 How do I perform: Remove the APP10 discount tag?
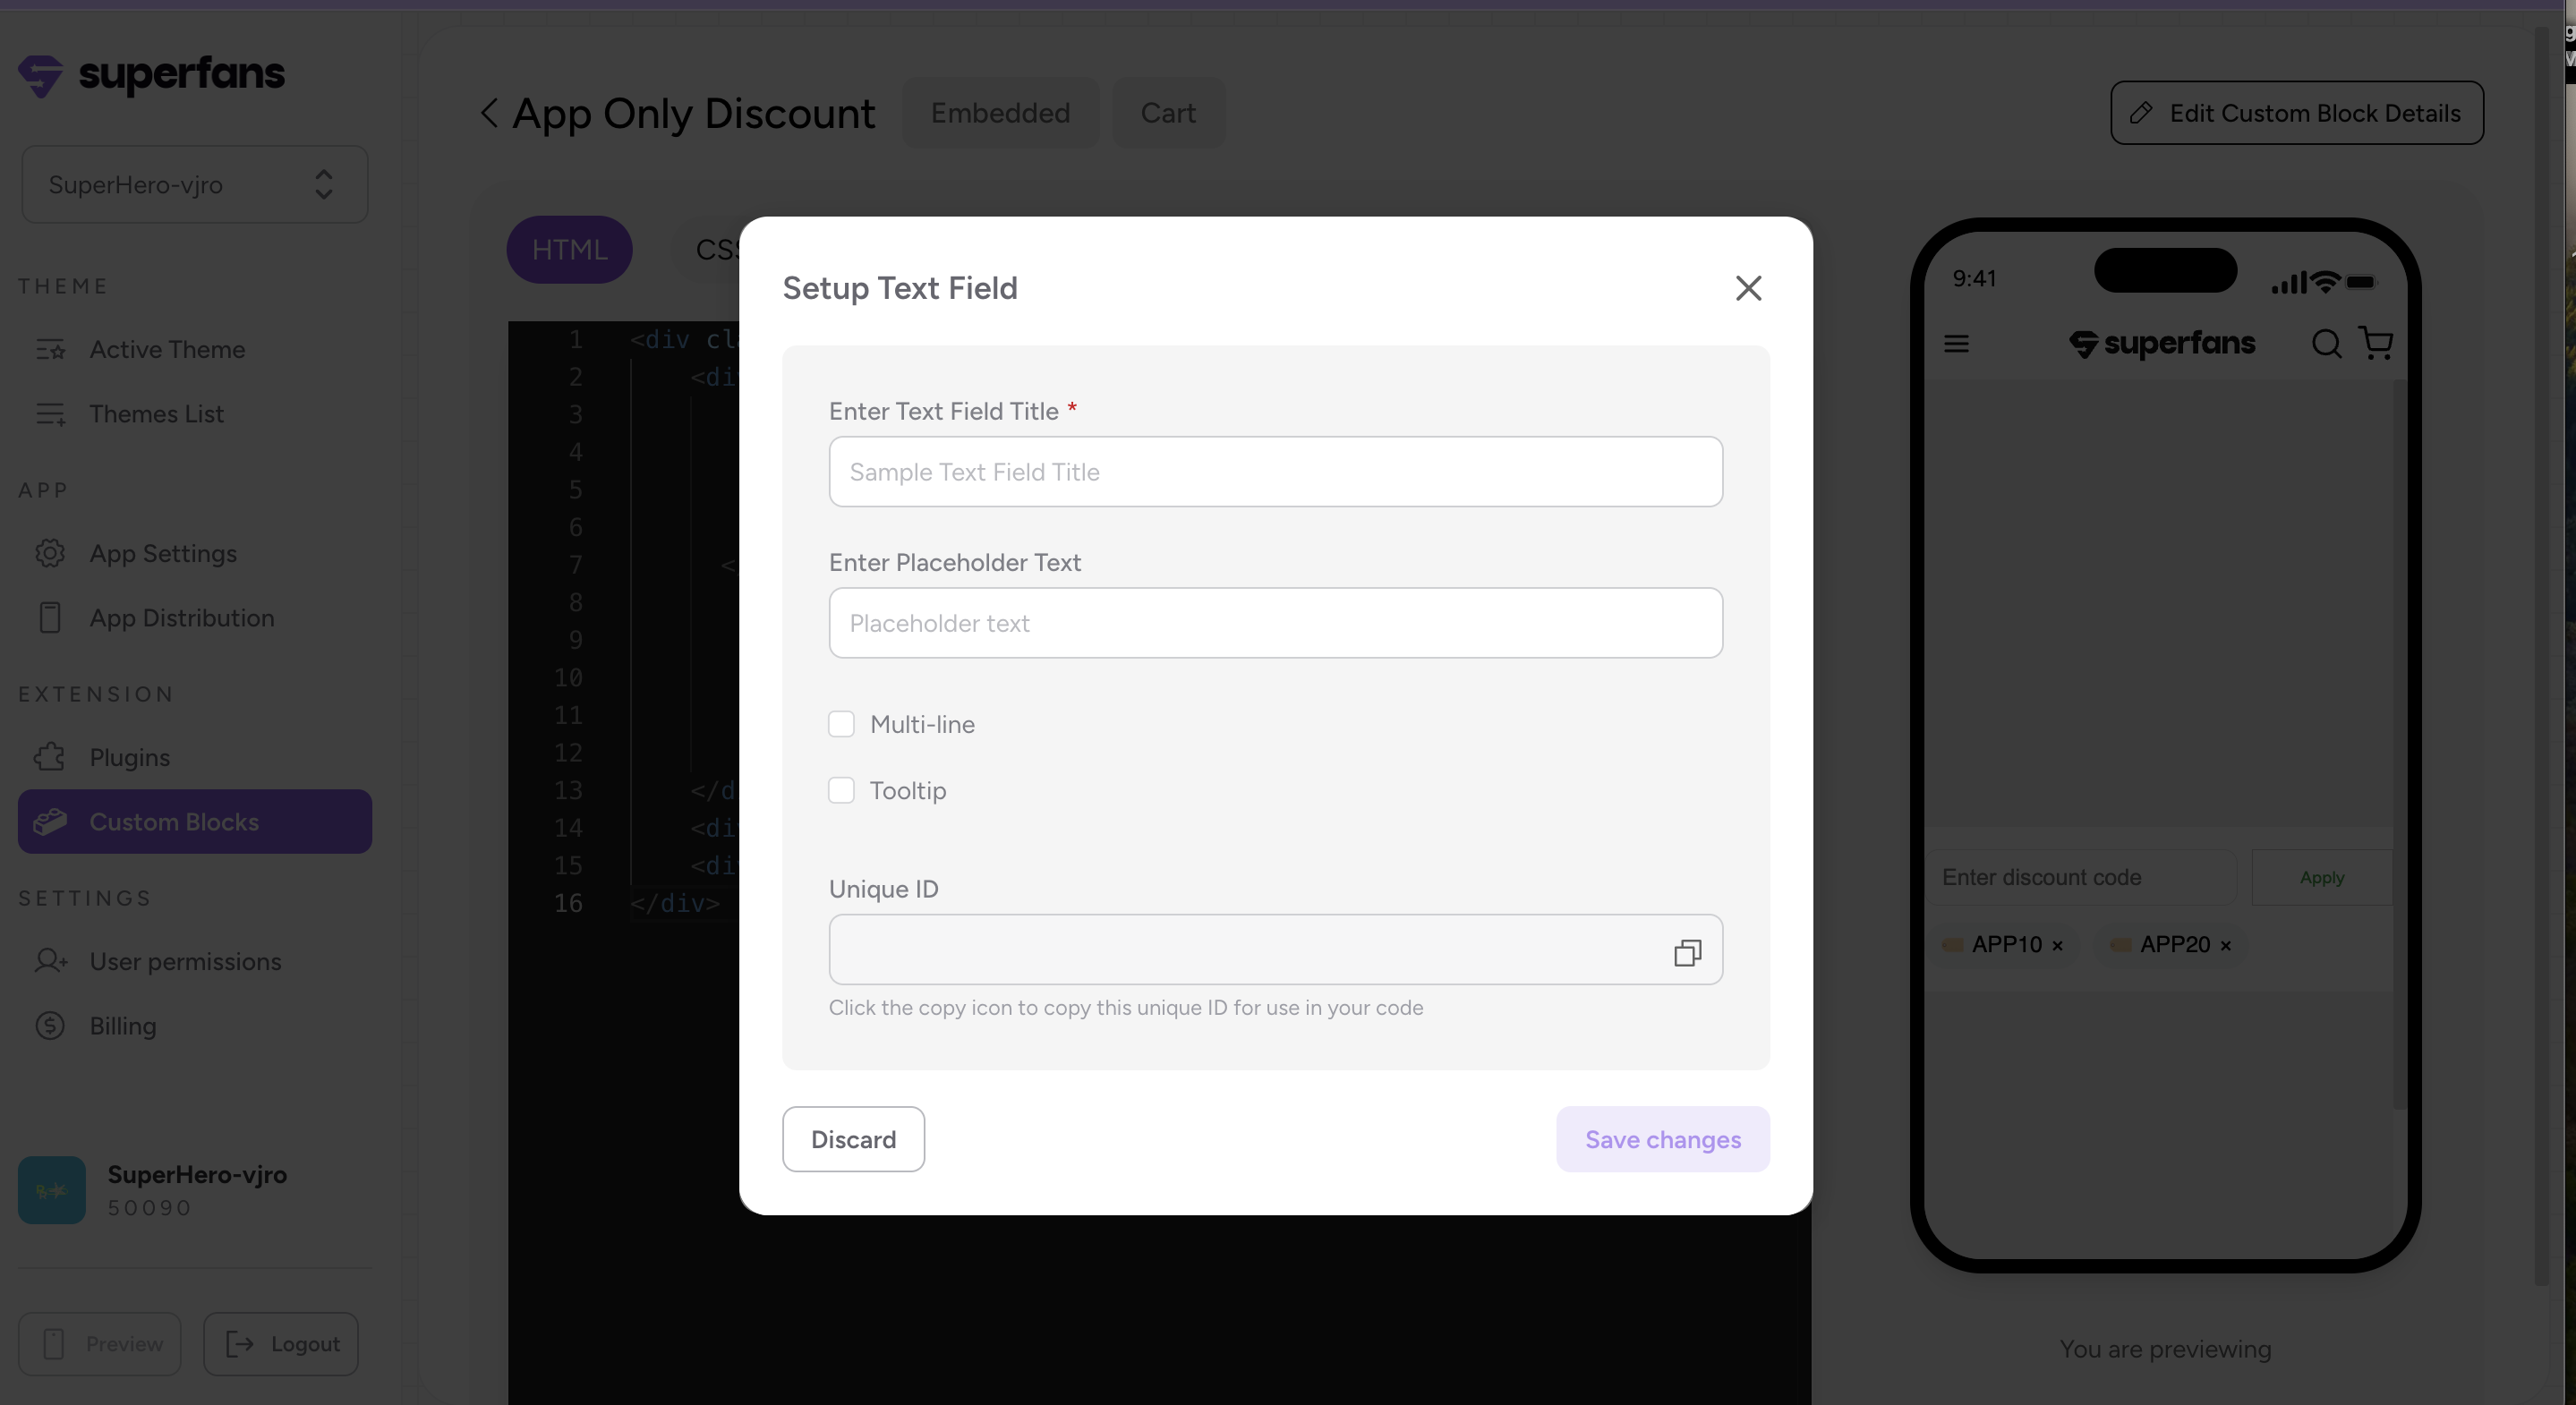coord(2057,945)
